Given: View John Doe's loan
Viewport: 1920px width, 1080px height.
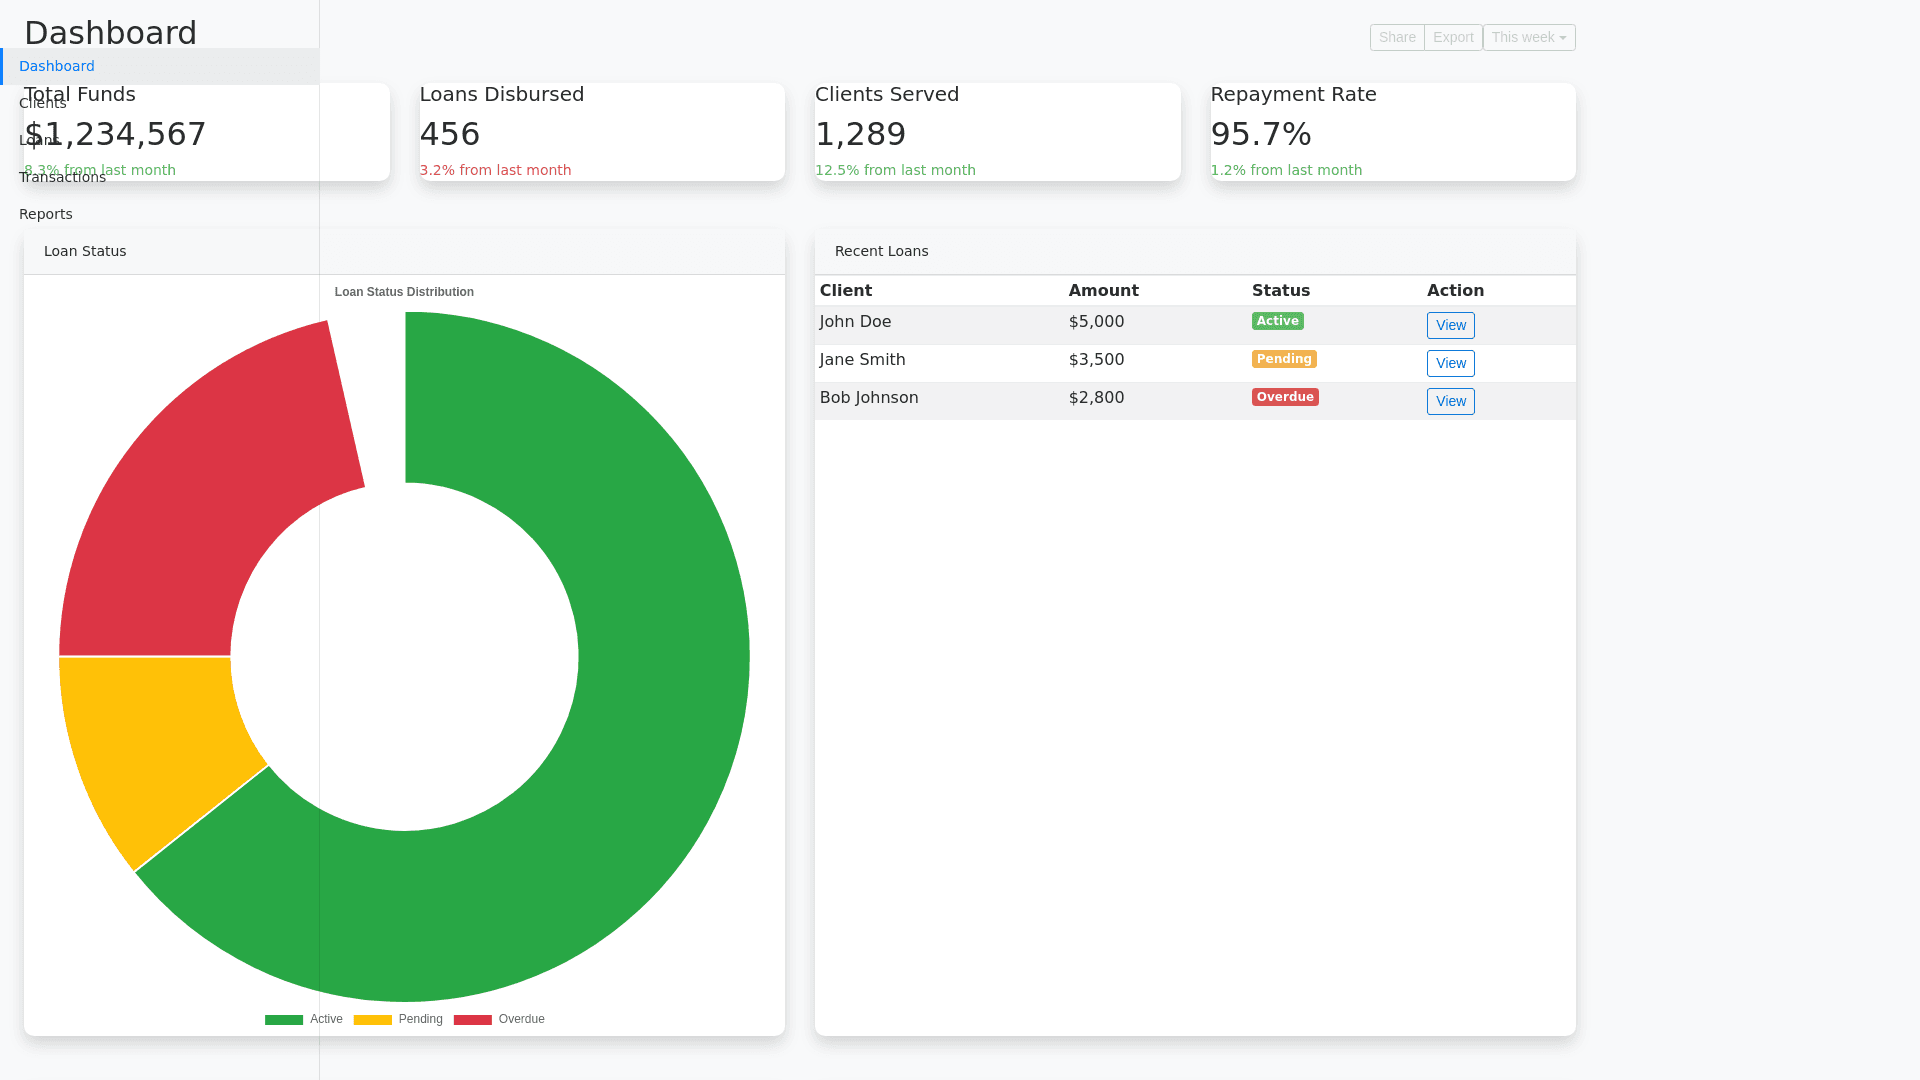Looking at the screenshot, I should pos(1450,325).
